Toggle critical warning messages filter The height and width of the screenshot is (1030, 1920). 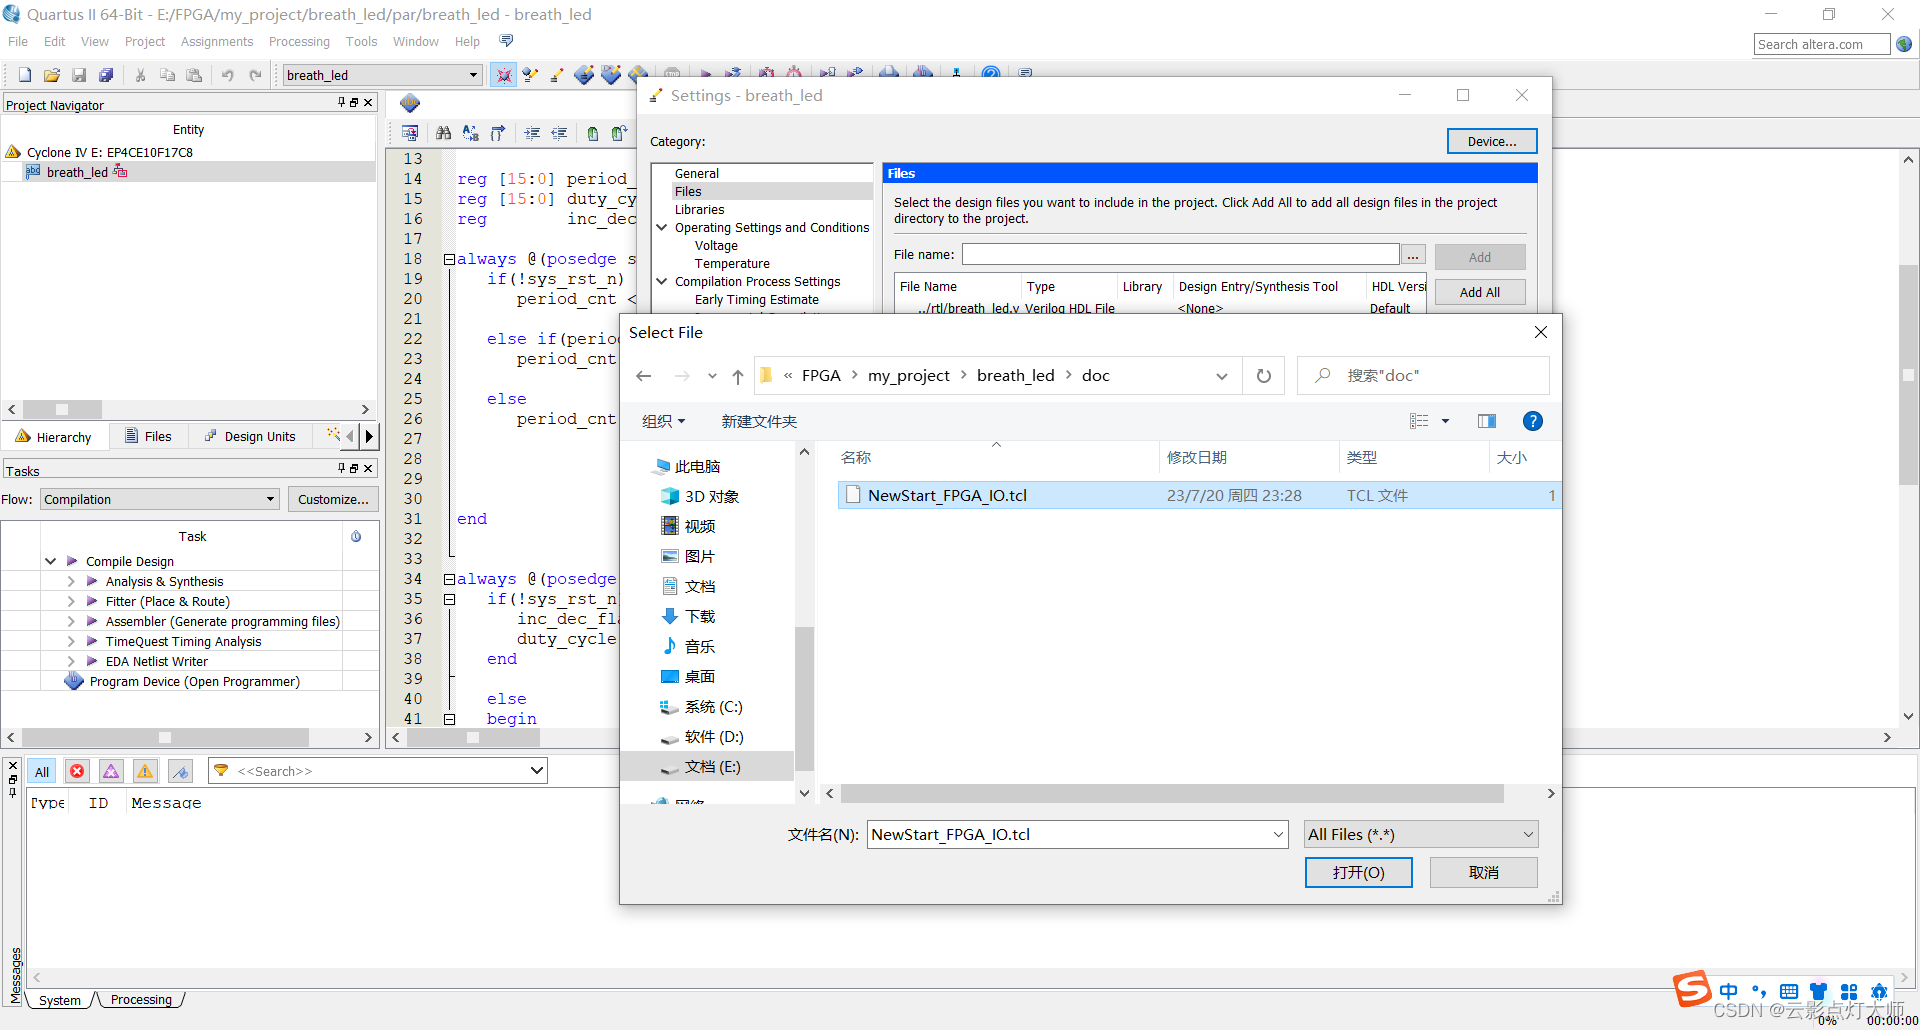coord(111,771)
